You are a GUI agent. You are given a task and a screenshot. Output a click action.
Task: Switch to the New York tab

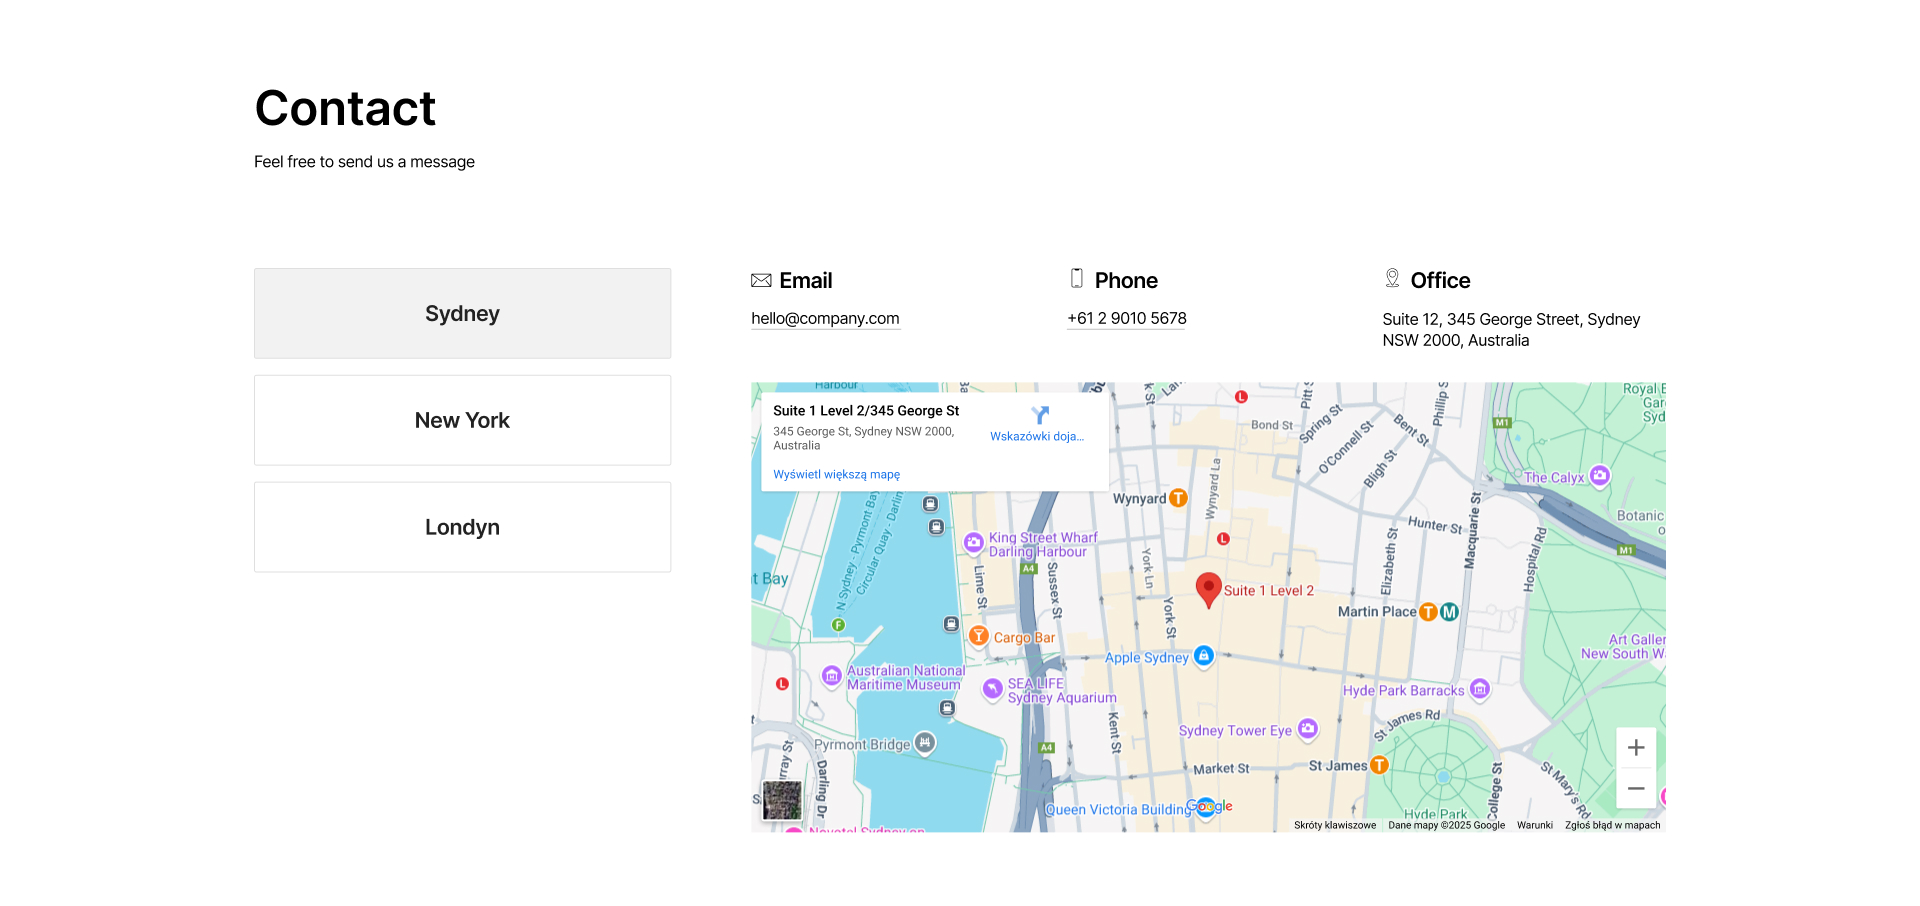tap(462, 420)
